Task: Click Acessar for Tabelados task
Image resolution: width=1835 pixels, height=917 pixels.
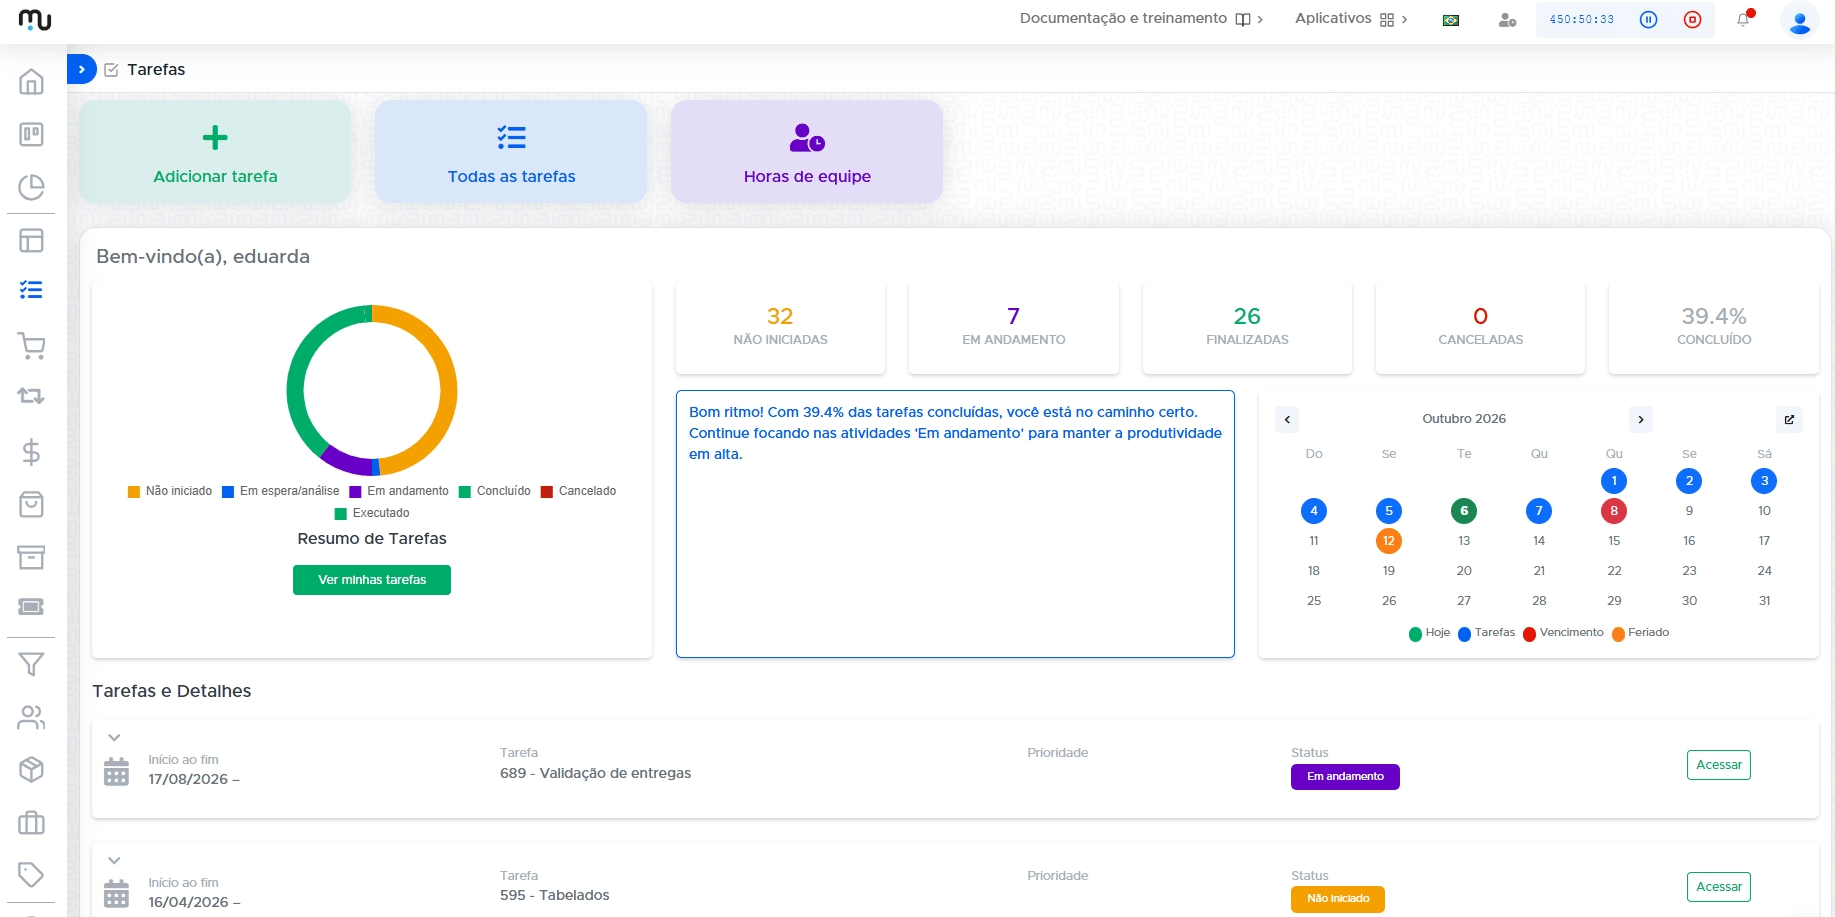Action: 1718,887
